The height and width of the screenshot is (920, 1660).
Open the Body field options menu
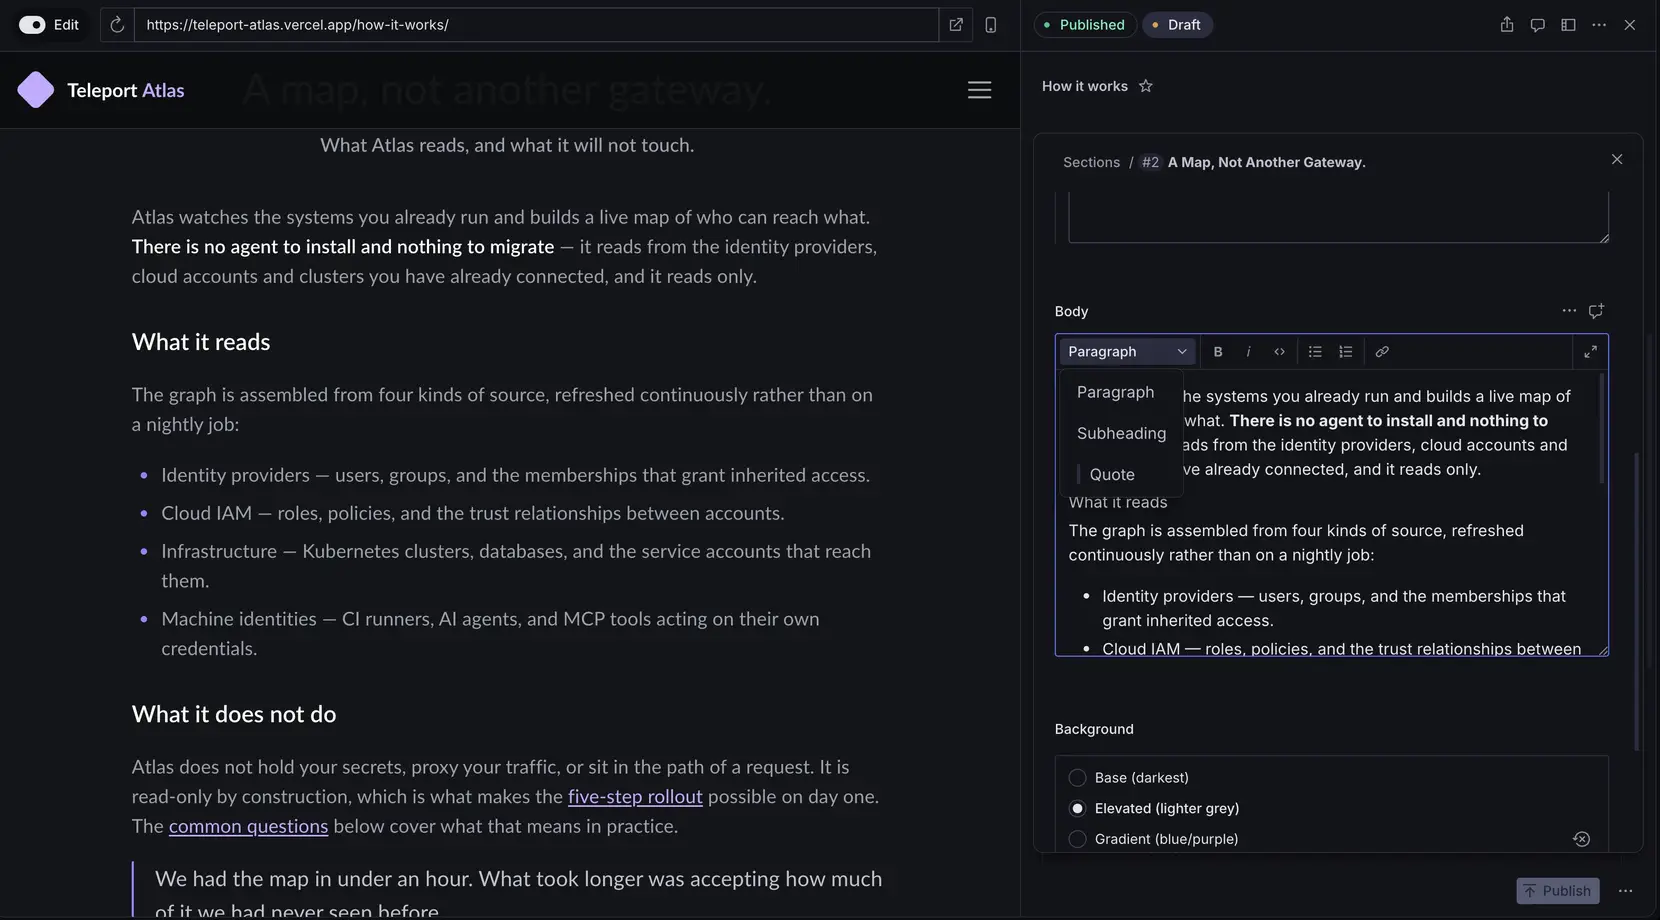(x=1569, y=311)
